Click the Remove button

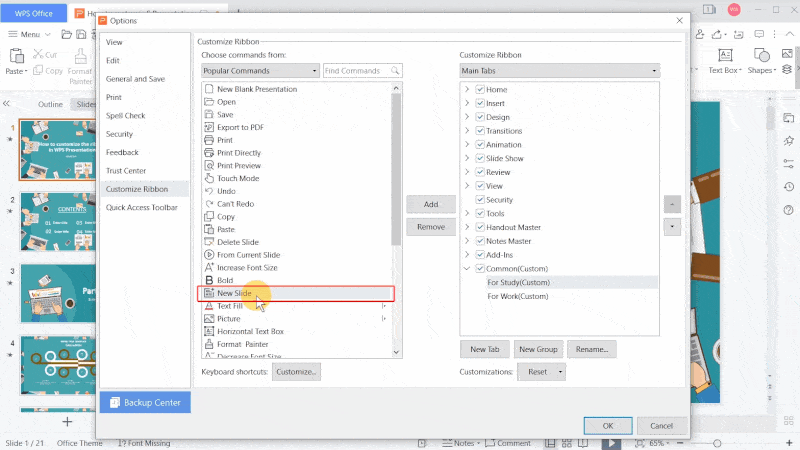point(431,227)
